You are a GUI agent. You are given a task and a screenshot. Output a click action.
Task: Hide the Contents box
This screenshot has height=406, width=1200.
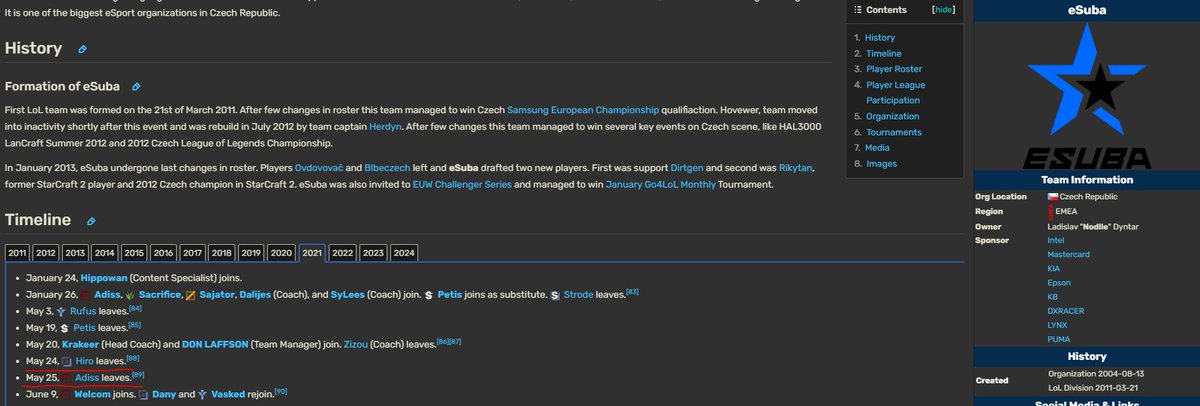[944, 10]
